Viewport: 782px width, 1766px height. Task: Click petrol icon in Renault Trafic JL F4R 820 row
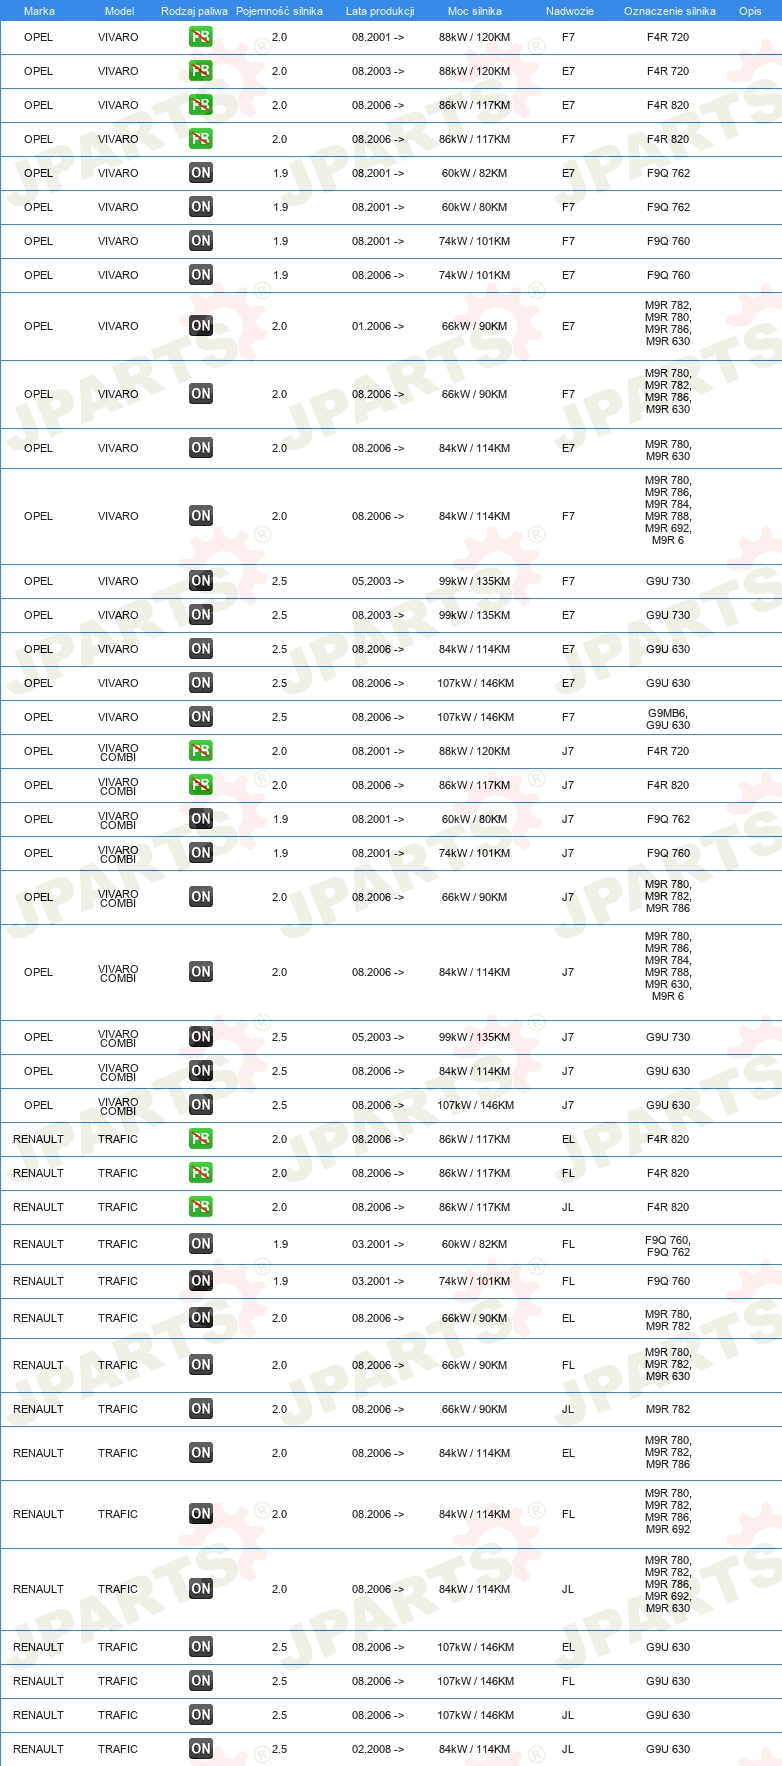201,1207
